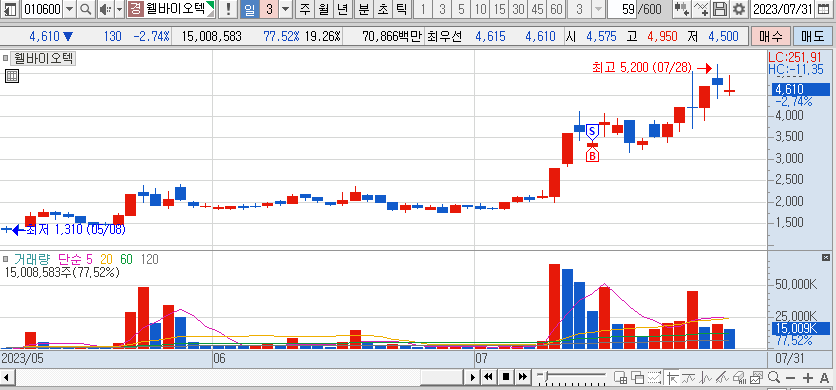Select the 15 interval button

click(499, 9)
